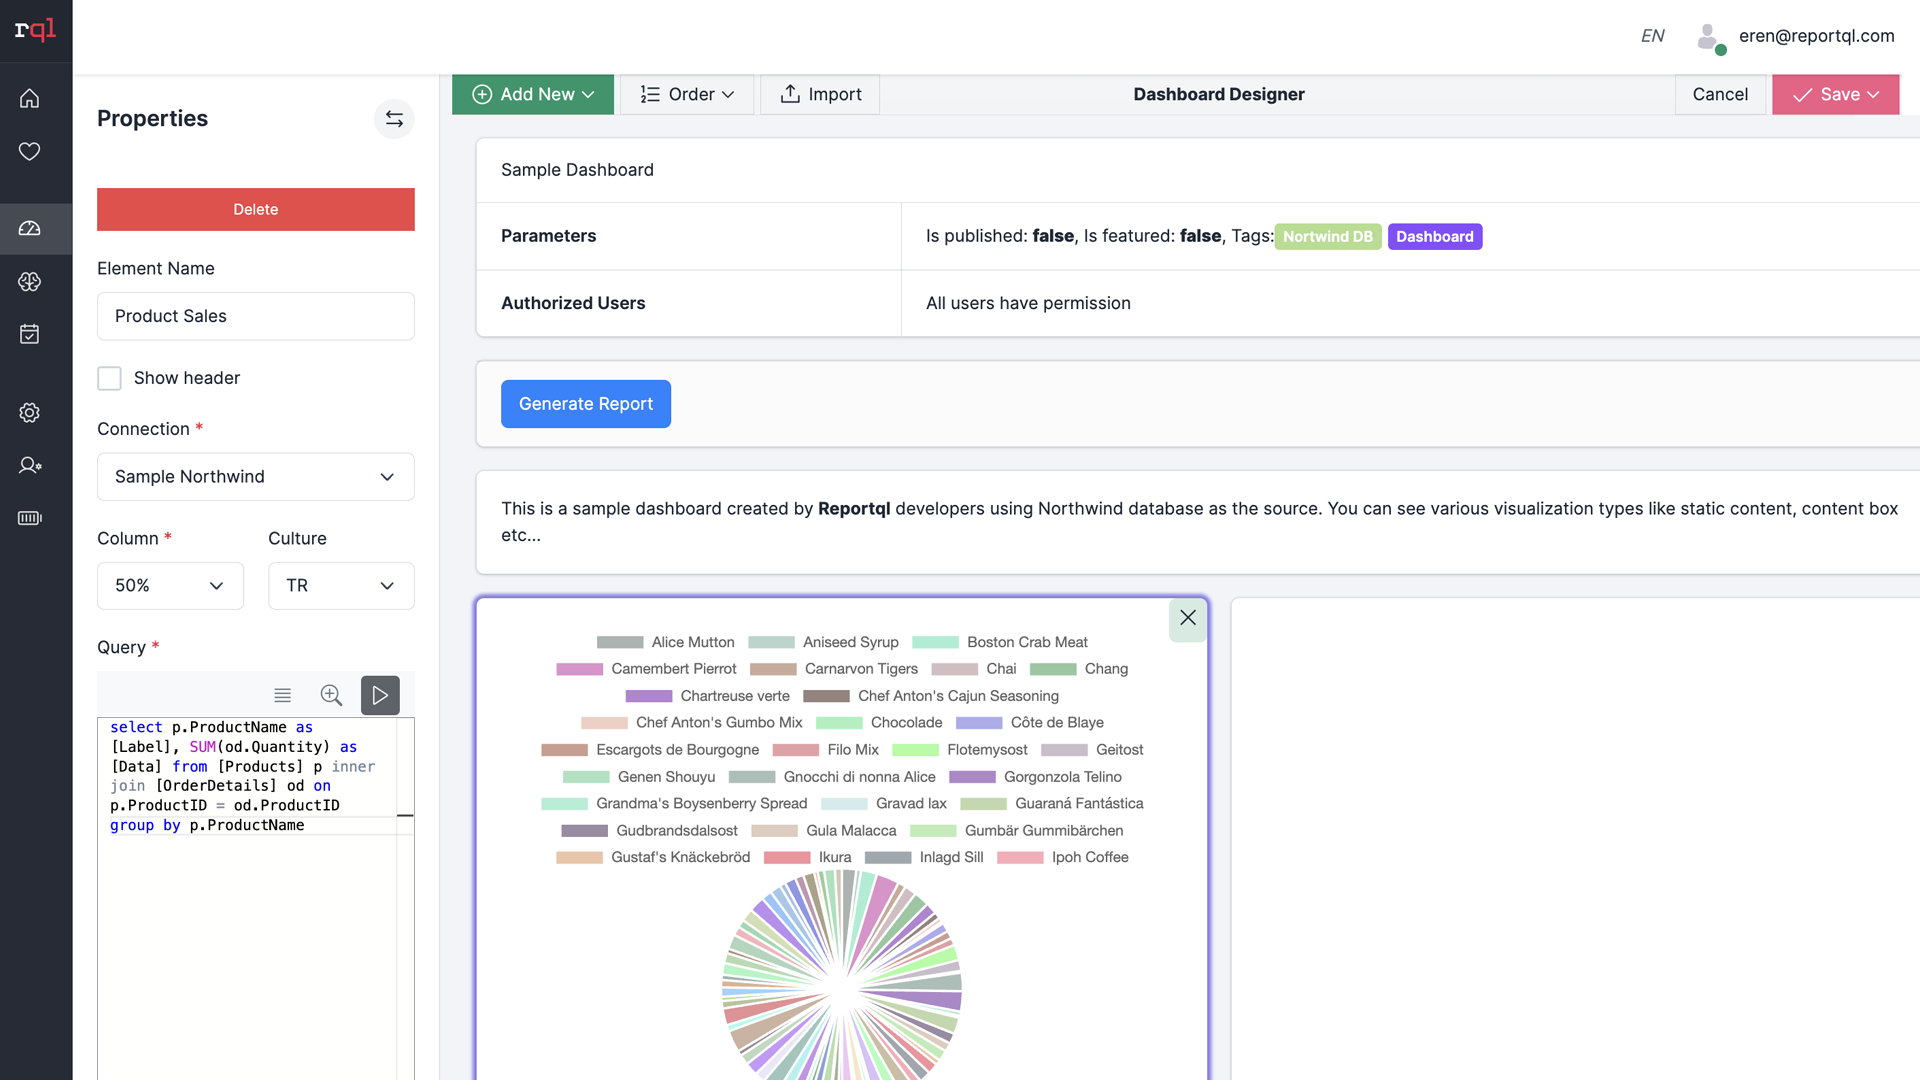Screen dimensions: 1920x1080
Task: Open settings gear in sidebar
Action: pyautogui.click(x=30, y=412)
